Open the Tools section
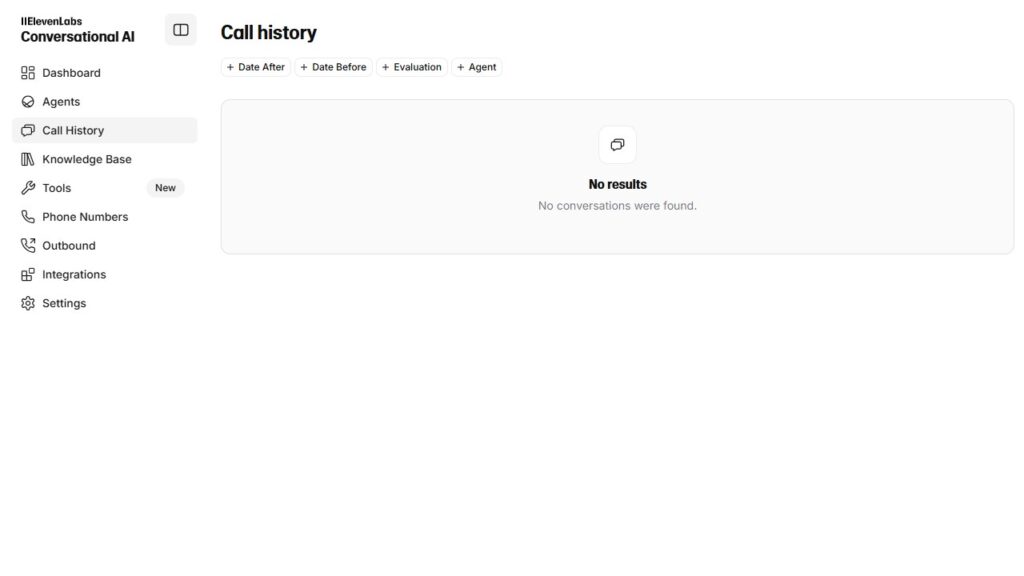Screen dimensions: 1024x576 [x=104, y=188]
